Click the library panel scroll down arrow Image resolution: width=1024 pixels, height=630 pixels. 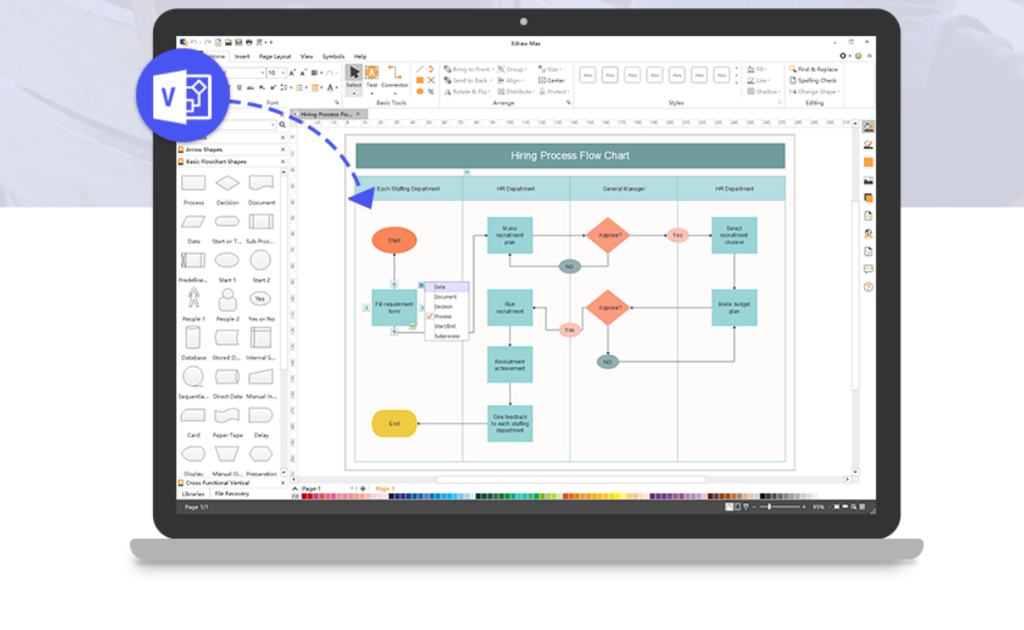click(x=283, y=472)
